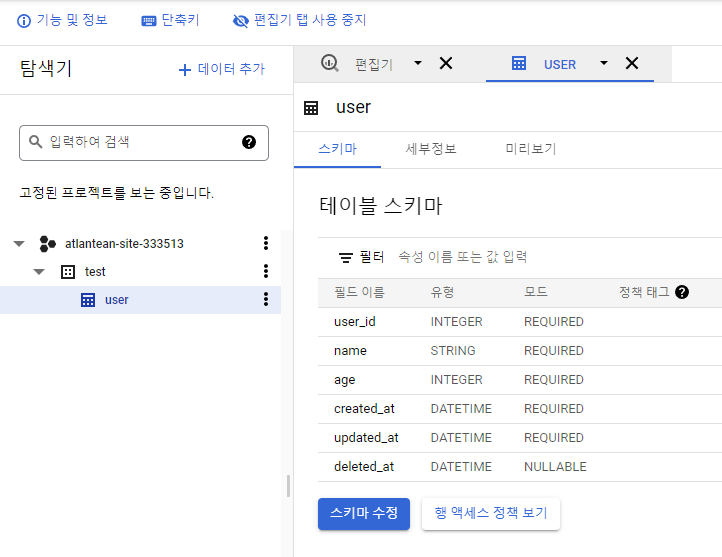
Task: Click the 정책 태그 help icon
Action: pos(682,292)
